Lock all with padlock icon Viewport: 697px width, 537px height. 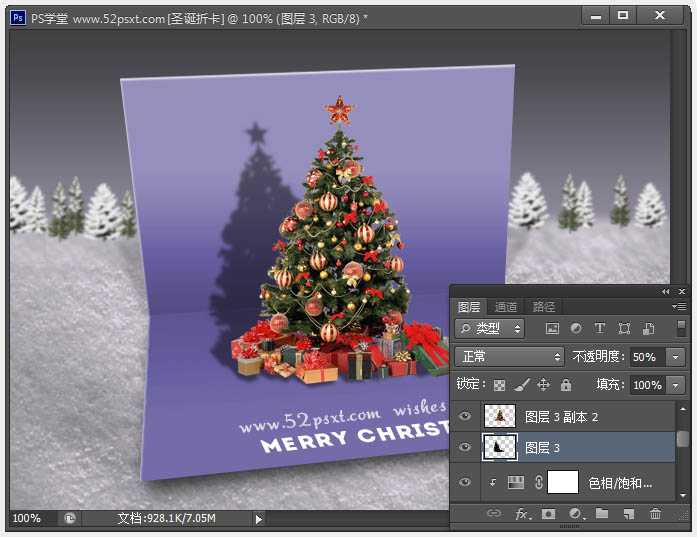click(566, 385)
